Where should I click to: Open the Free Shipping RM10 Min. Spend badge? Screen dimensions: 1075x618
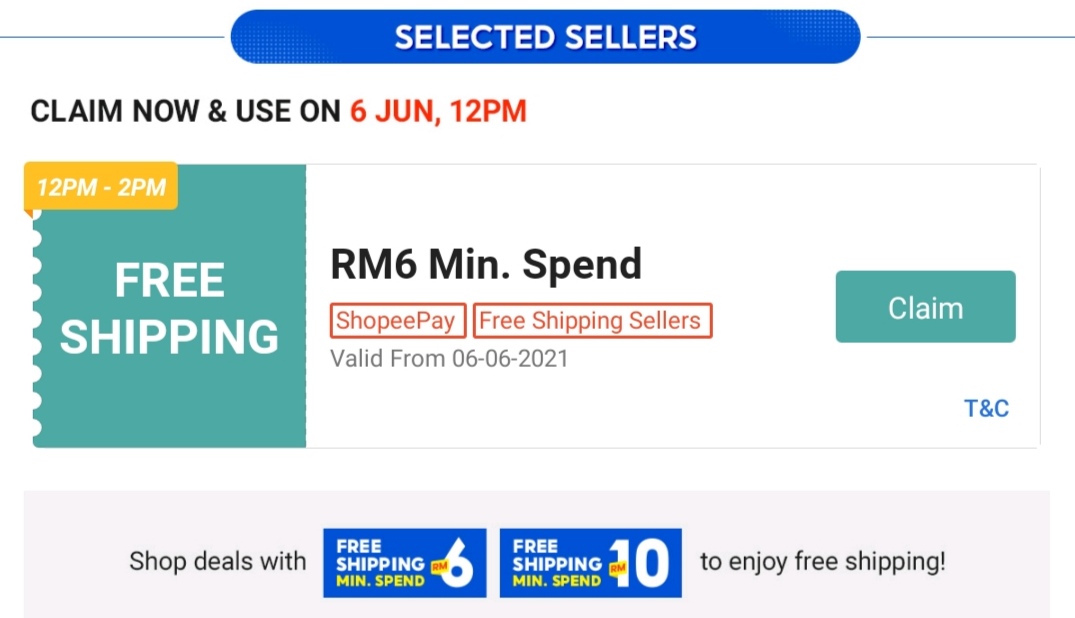pyautogui.click(x=590, y=563)
